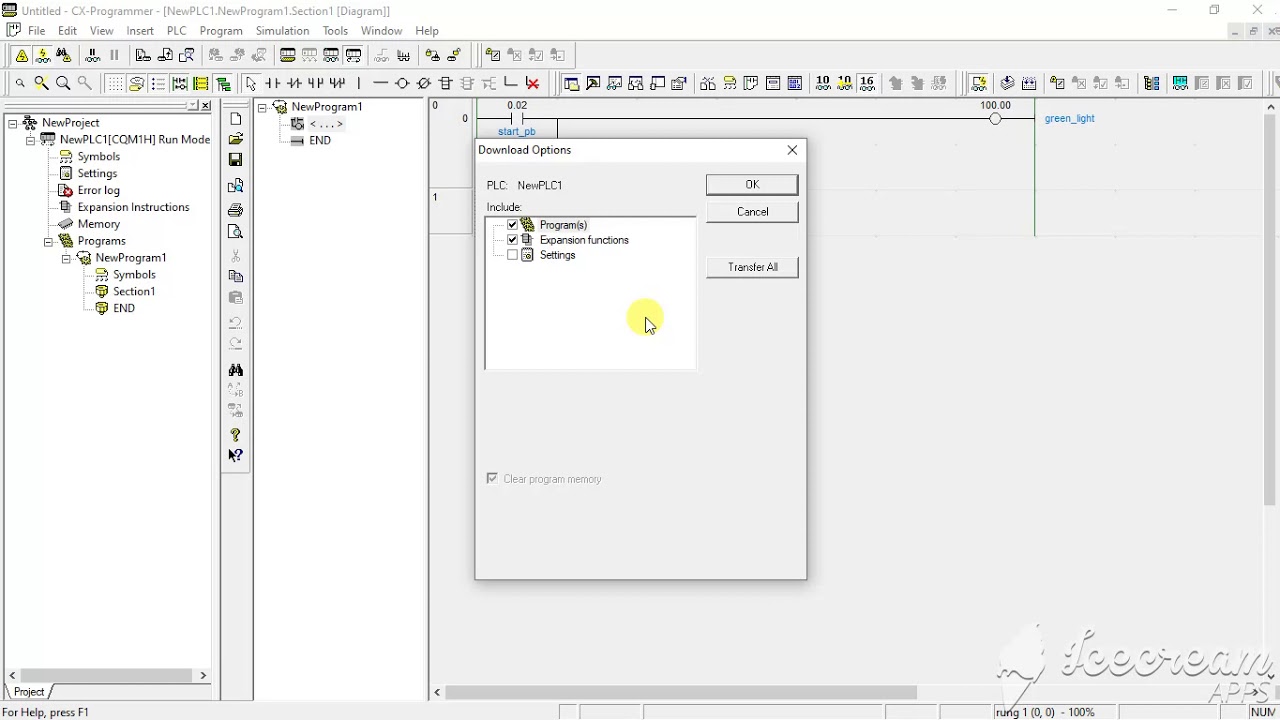The width and height of the screenshot is (1280, 720).
Task: Click the Save floppy disk icon
Action: 236,160
